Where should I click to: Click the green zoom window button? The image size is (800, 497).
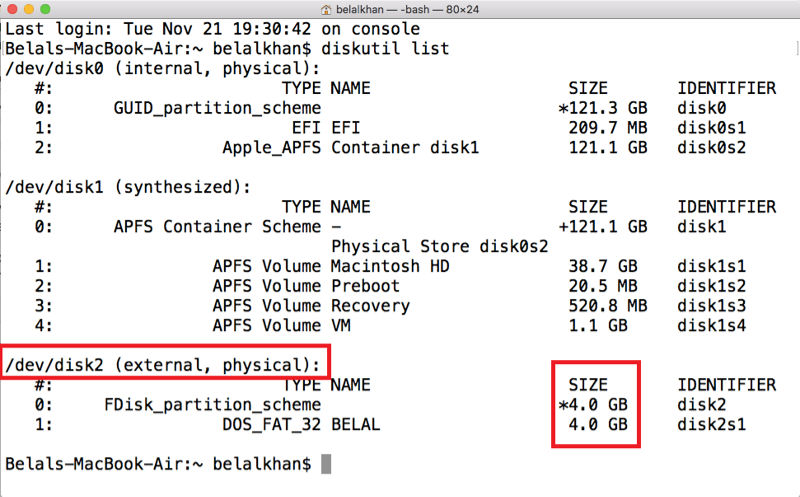pyautogui.click(x=45, y=9)
